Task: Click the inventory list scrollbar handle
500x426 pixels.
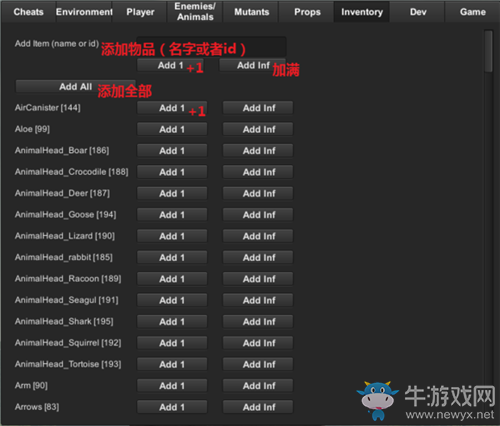Action: (x=488, y=51)
